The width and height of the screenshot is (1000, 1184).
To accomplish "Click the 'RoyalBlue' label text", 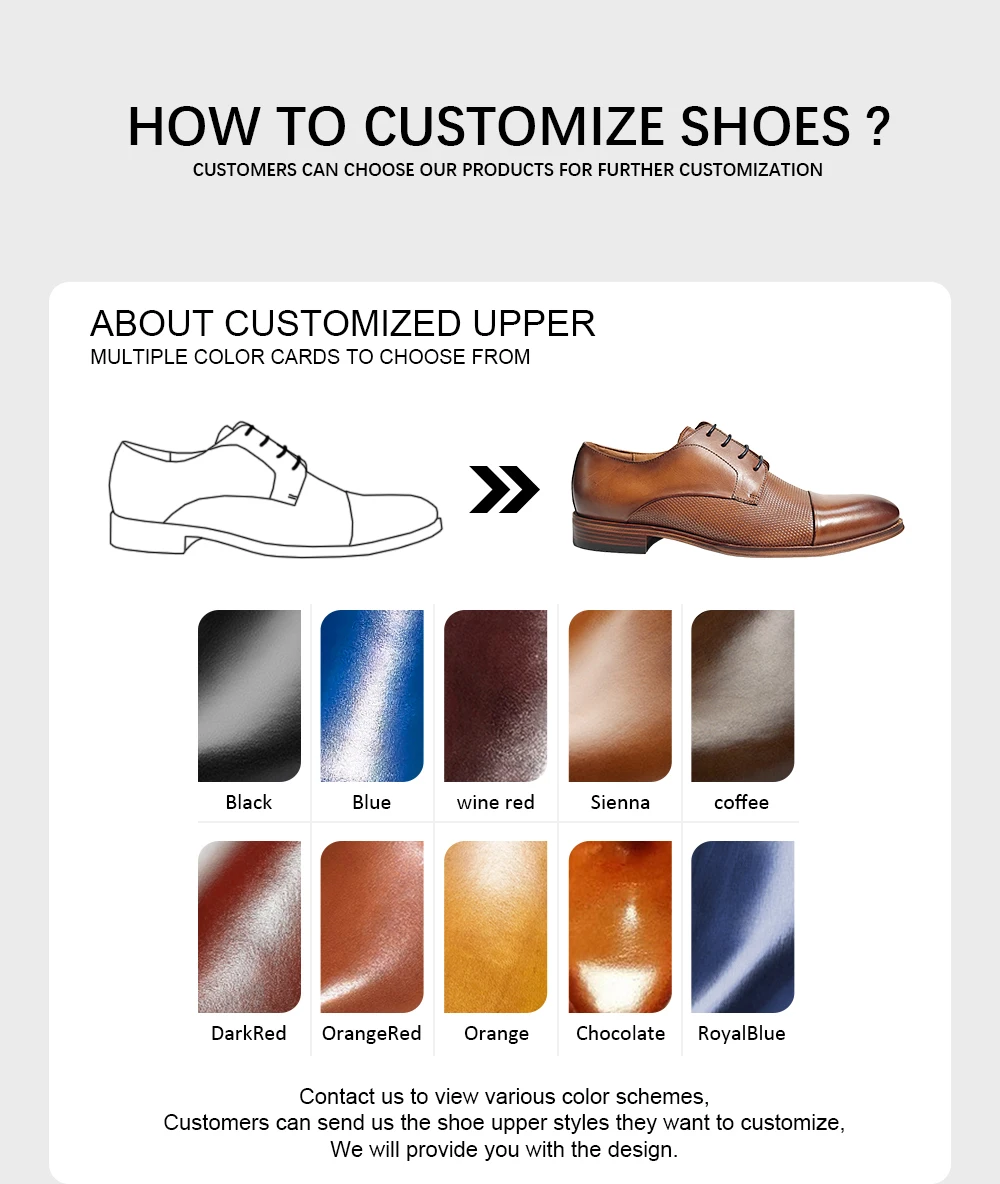I will 742,1033.
